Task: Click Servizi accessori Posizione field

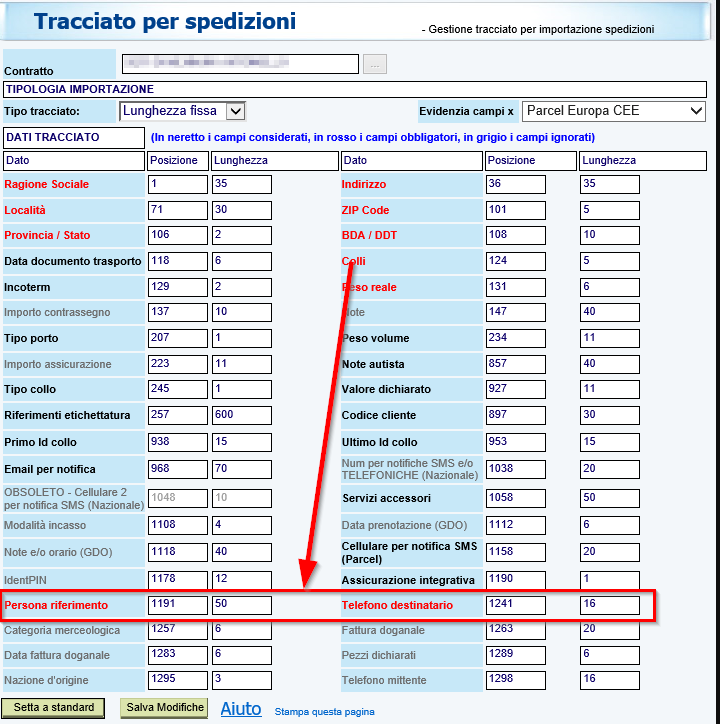Action: [x=515, y=498]
